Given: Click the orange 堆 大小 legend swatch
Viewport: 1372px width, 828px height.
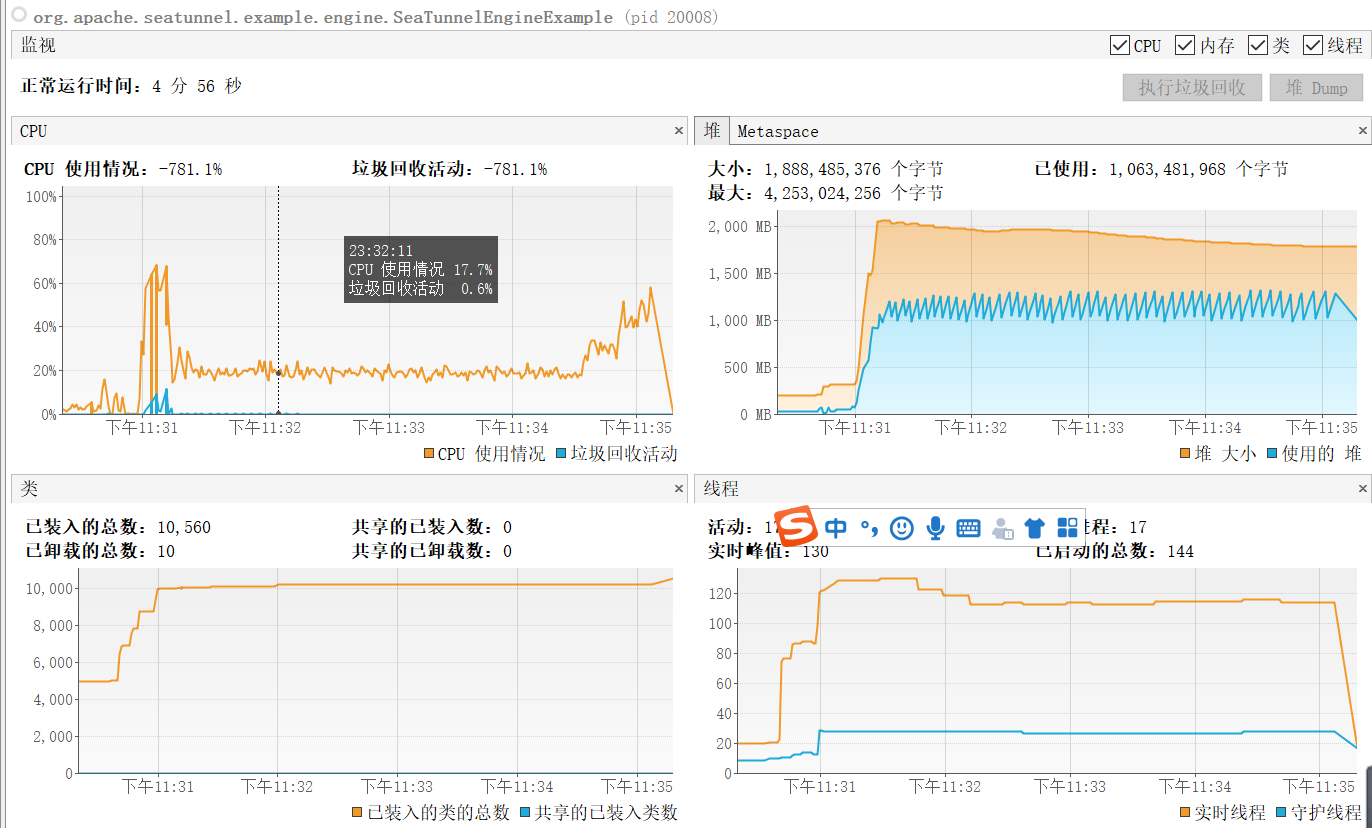Looking at the screenshot, I should [1186, 454].
